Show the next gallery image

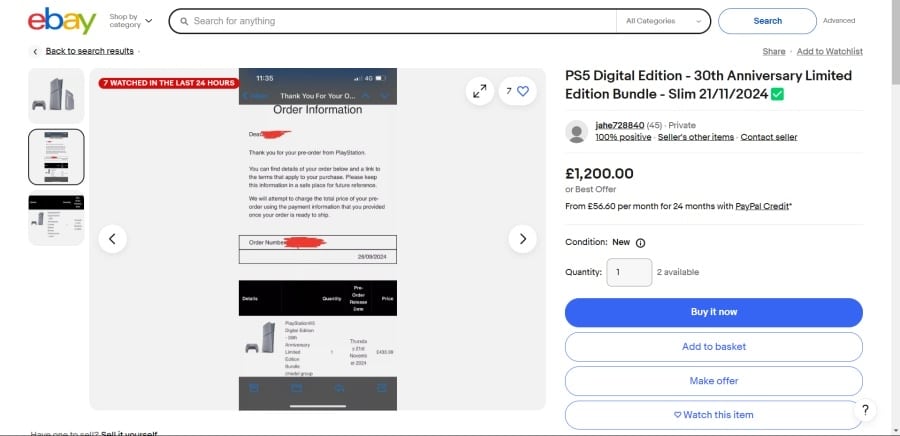coord(522,239)
